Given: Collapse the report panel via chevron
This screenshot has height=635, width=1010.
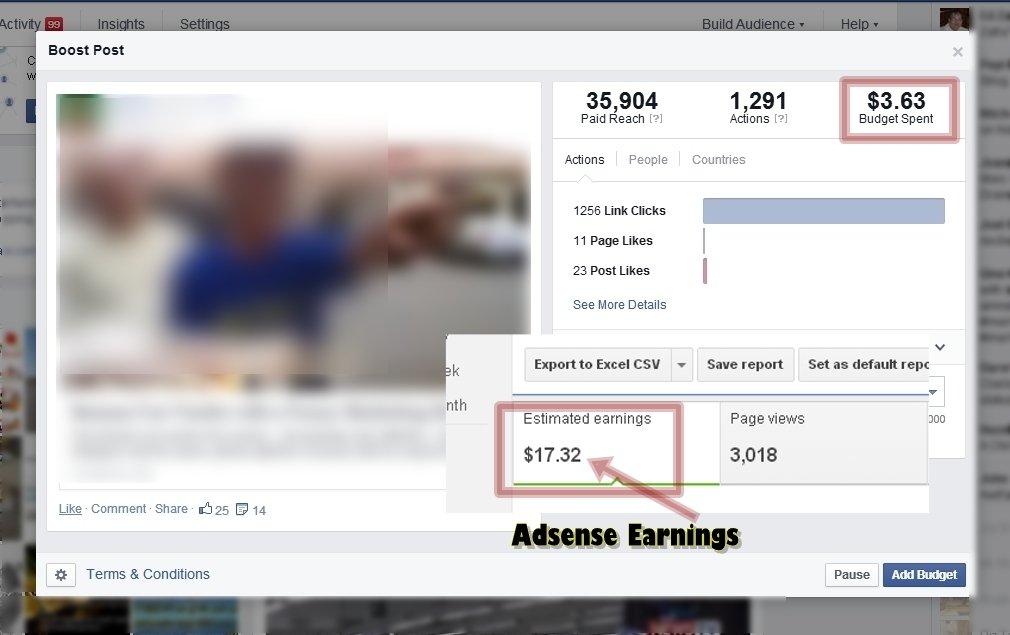Looking at the screenshot, I should (x=938, y=347).
